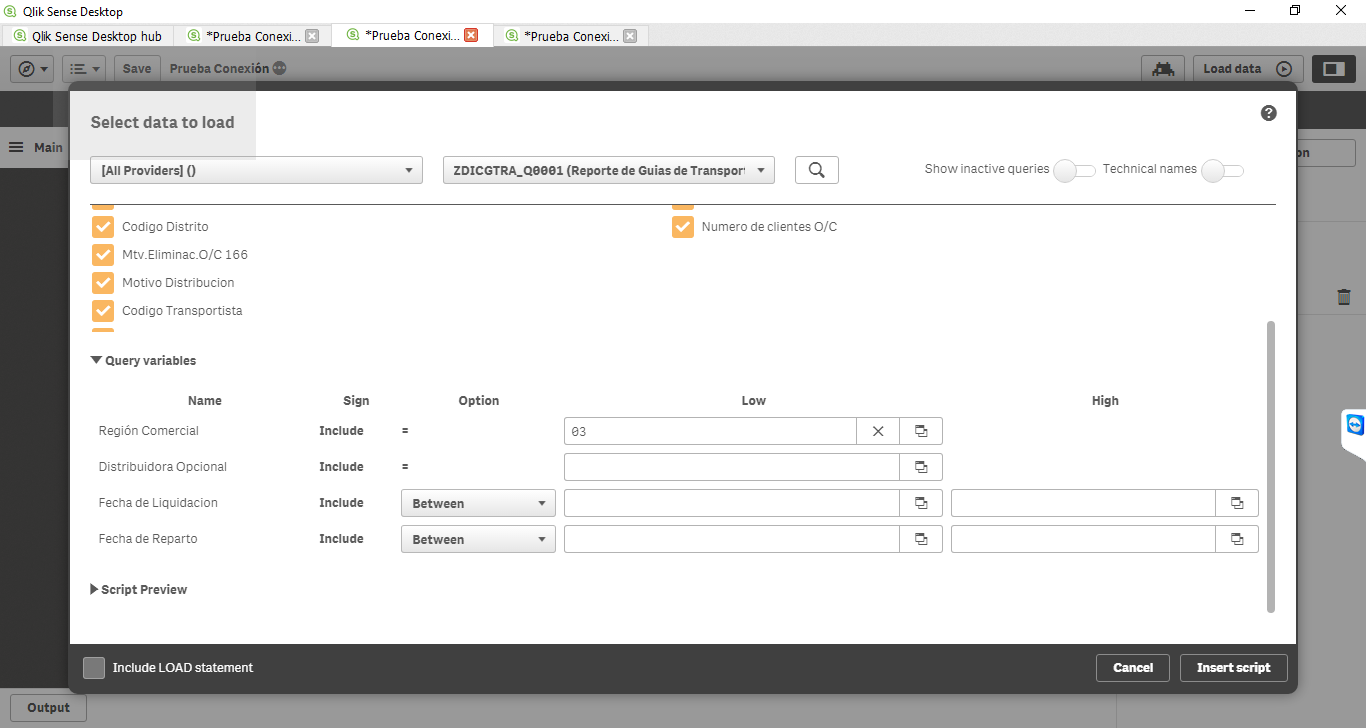Toggle Show inactive queries switch
The height and width of the screenshot is (728, 1366).
point(1075,170)
